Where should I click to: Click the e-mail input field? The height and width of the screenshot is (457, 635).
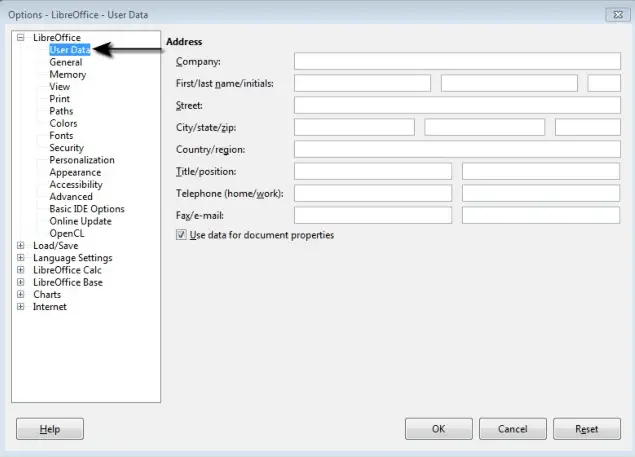tap(541, 215)
